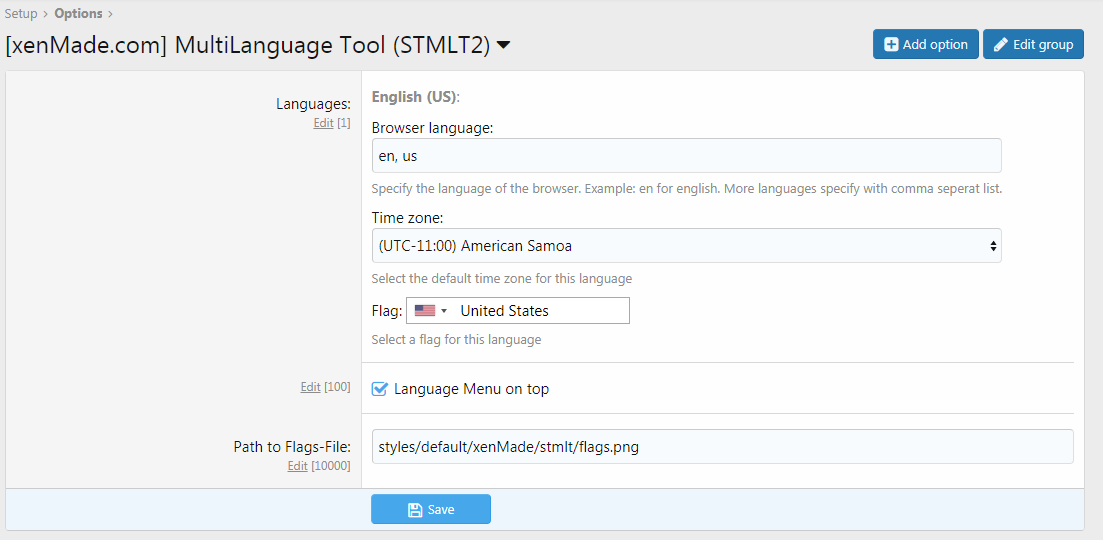The image size is (1103, 540).
Task: Click the Edit group button
Action: 1033,45
